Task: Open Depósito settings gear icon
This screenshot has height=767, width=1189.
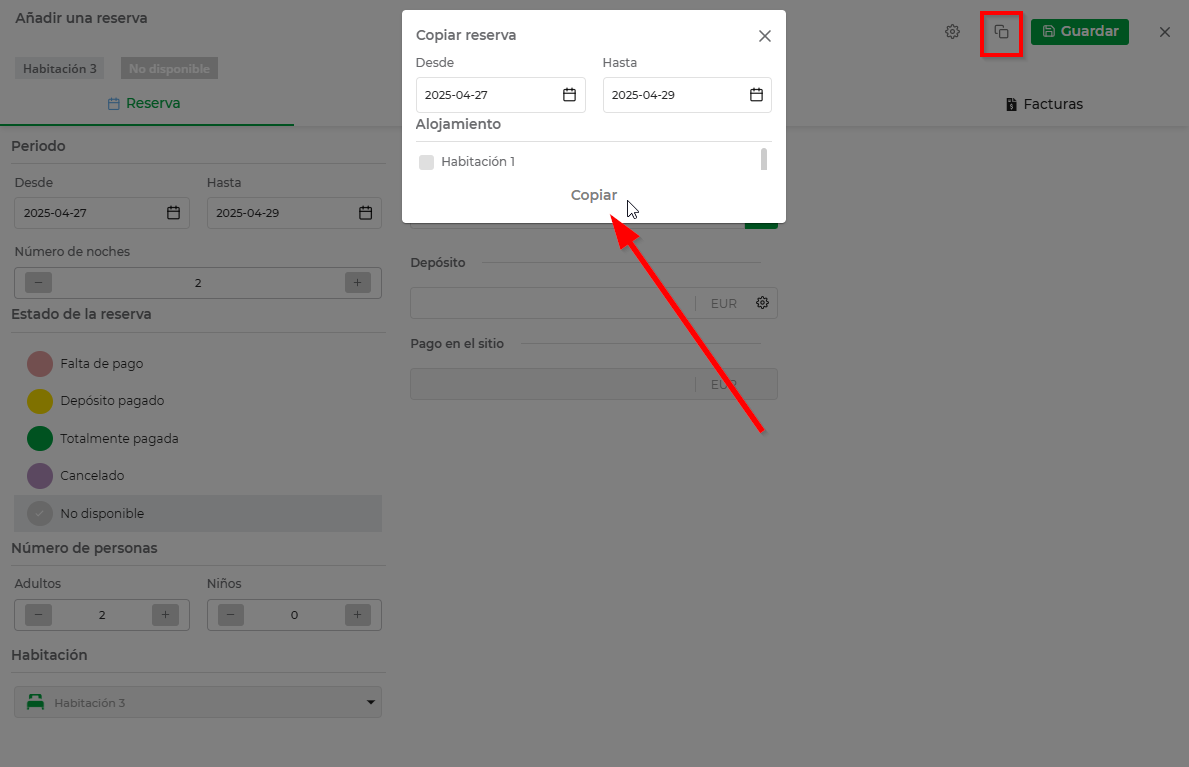Action: pyautogui.click(x=763, y=303)
